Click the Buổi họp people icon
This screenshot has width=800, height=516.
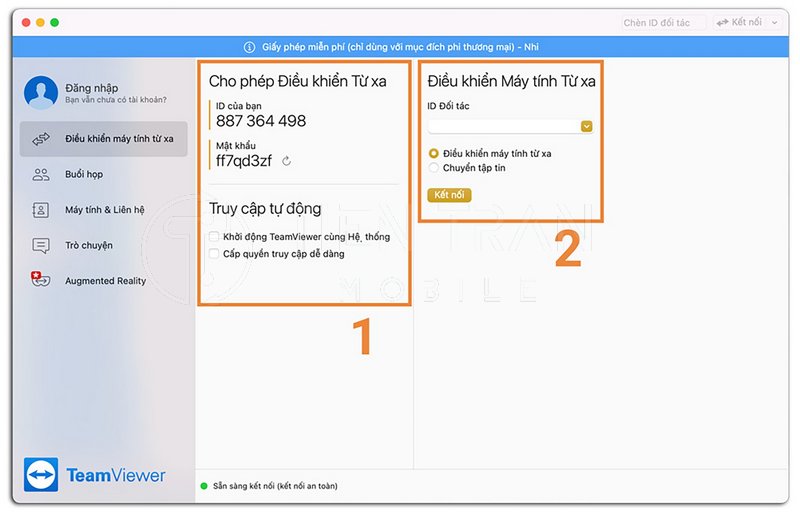coord(41,175)
